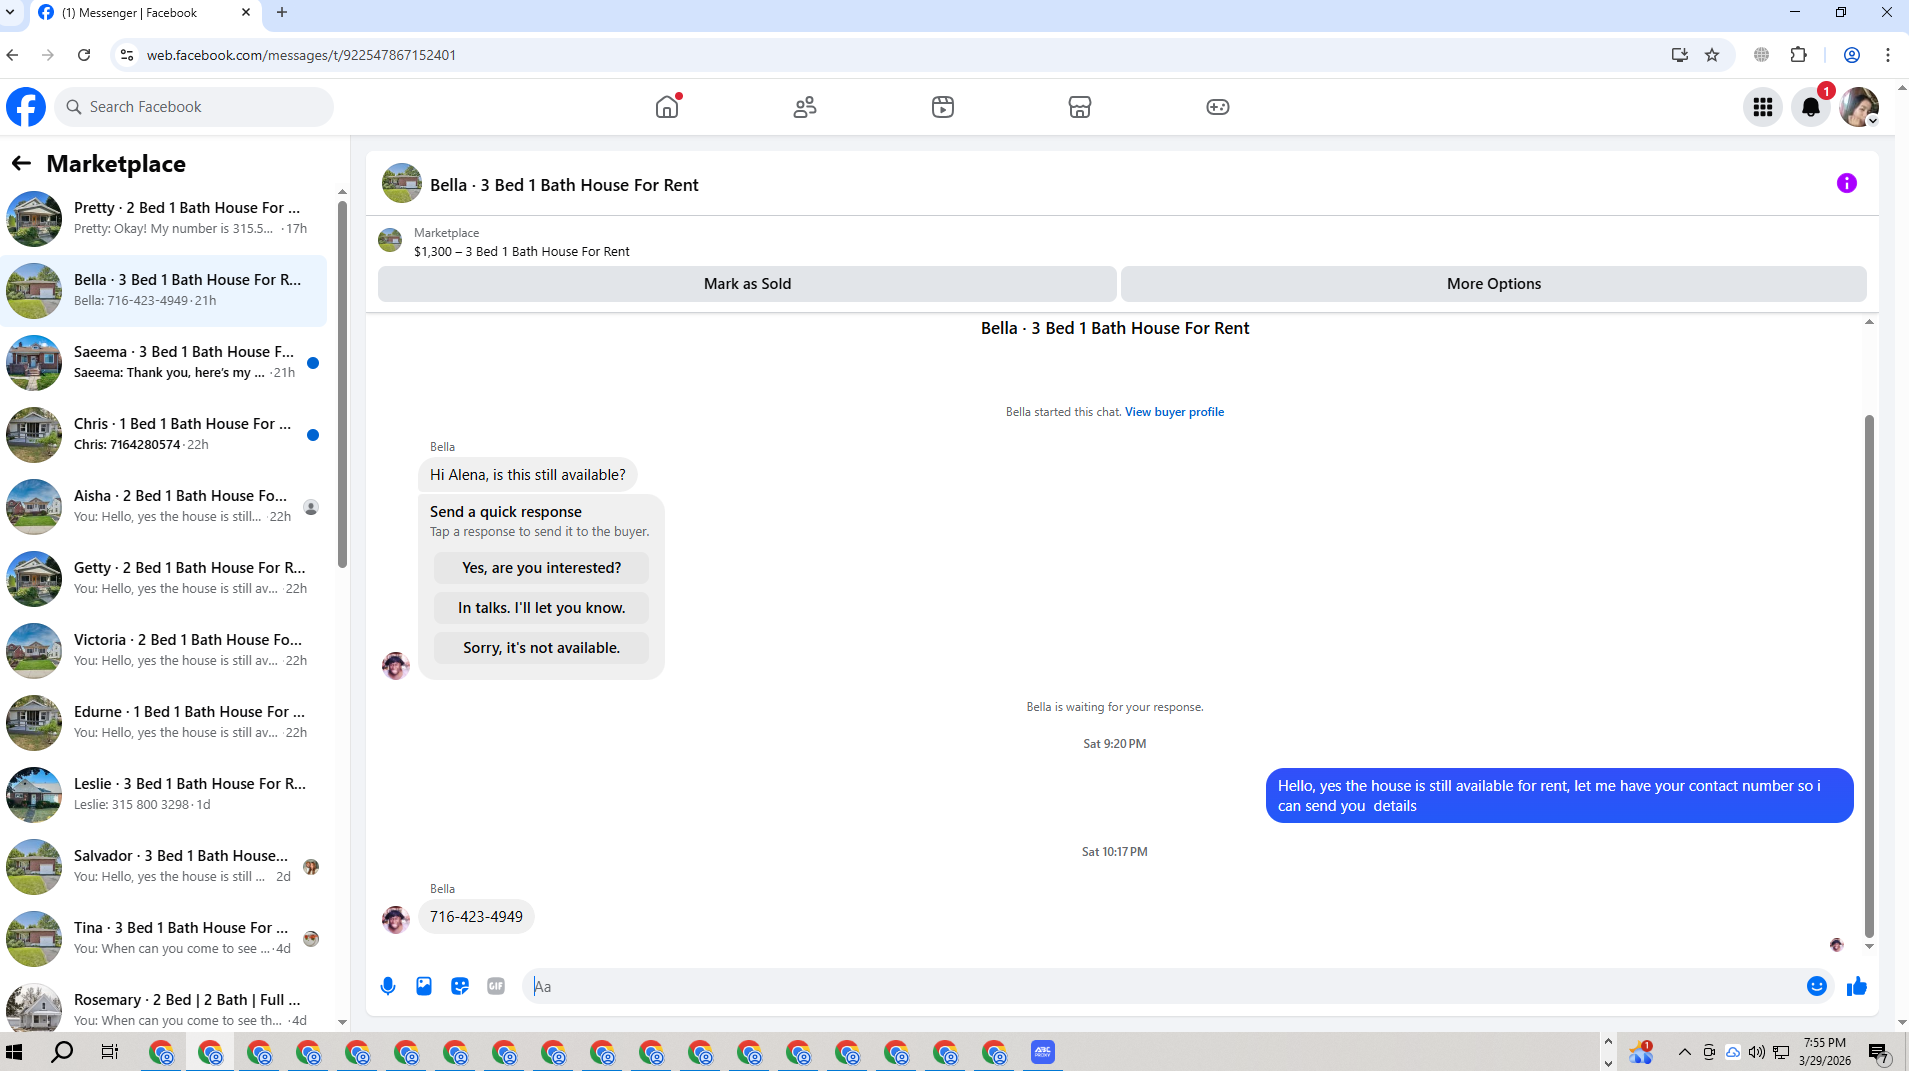The image size is (1909, 1071).
Task: Open account profile picture menu
Action: click(x=1859, y=107)
